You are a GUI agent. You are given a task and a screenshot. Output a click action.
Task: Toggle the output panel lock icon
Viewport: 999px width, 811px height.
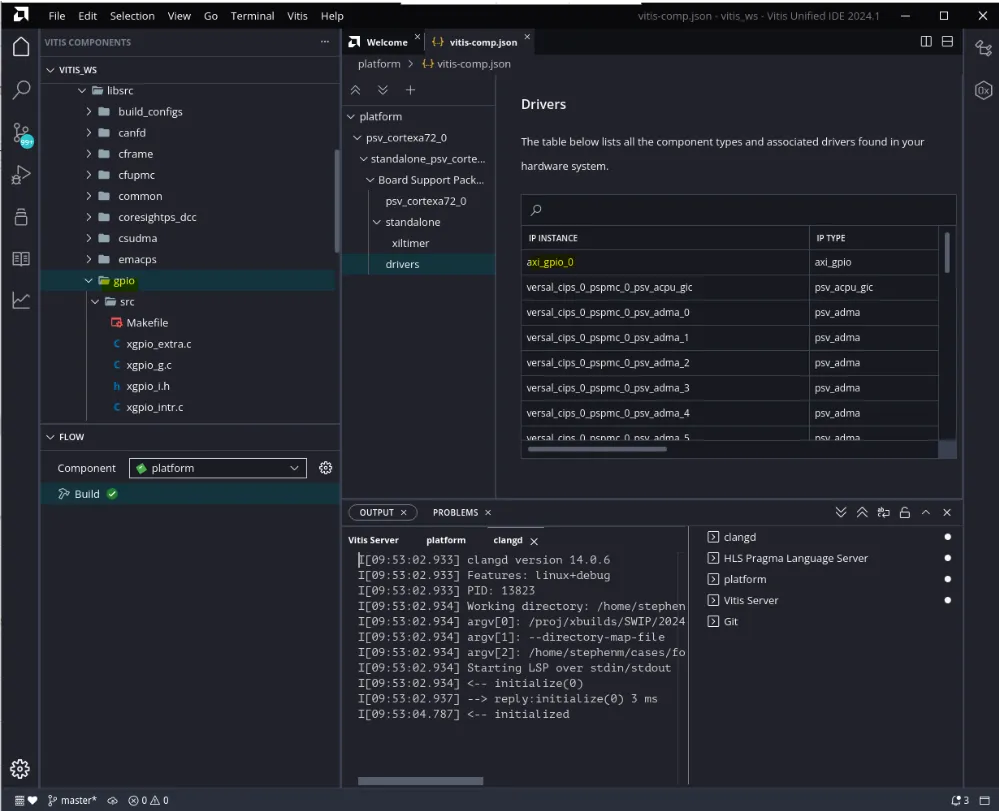904,513
